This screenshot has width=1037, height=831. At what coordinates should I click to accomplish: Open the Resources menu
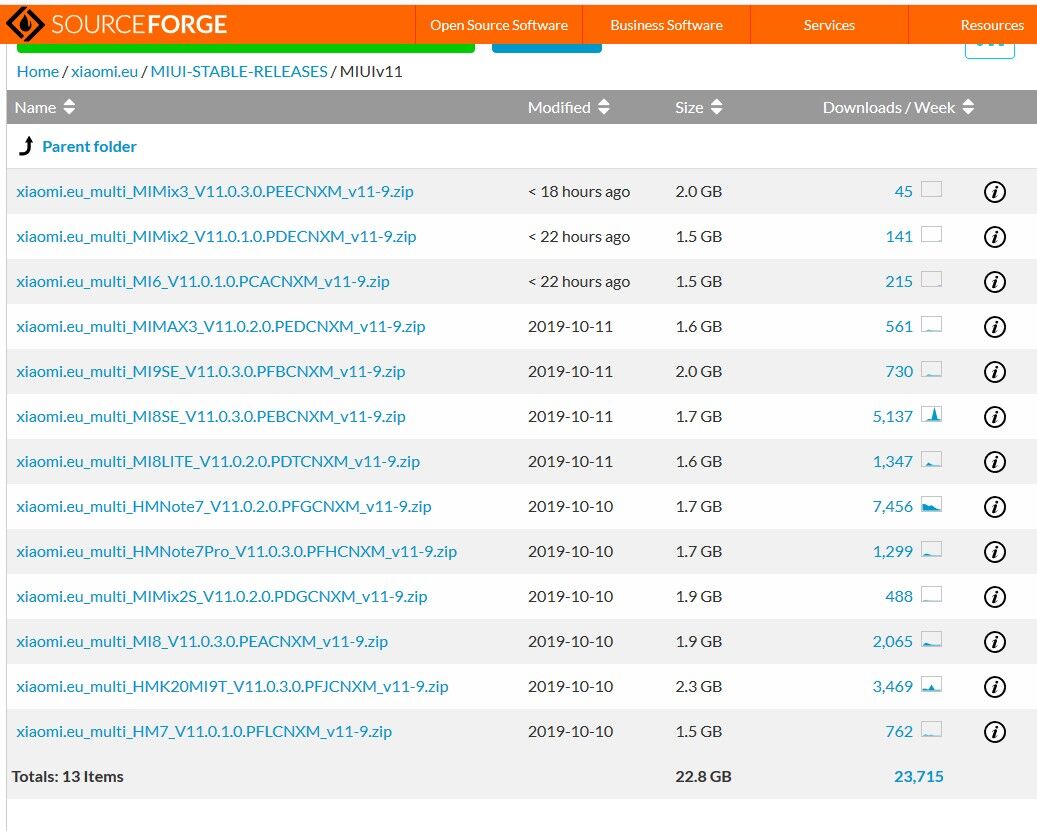tap(991, 25)
